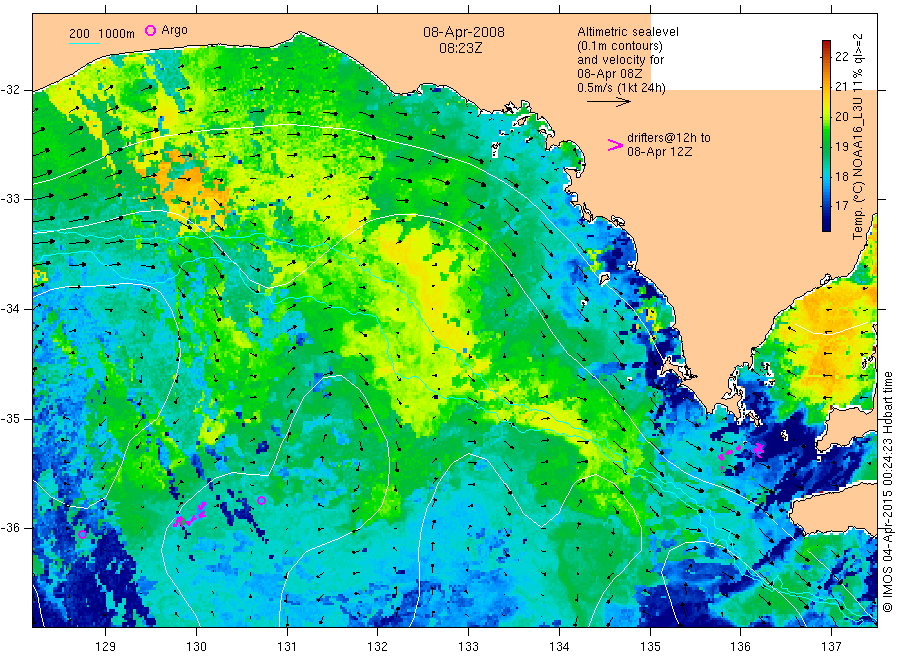
Task: Click the magenta drifter track near 136E
Action: [x=742, y=452]
